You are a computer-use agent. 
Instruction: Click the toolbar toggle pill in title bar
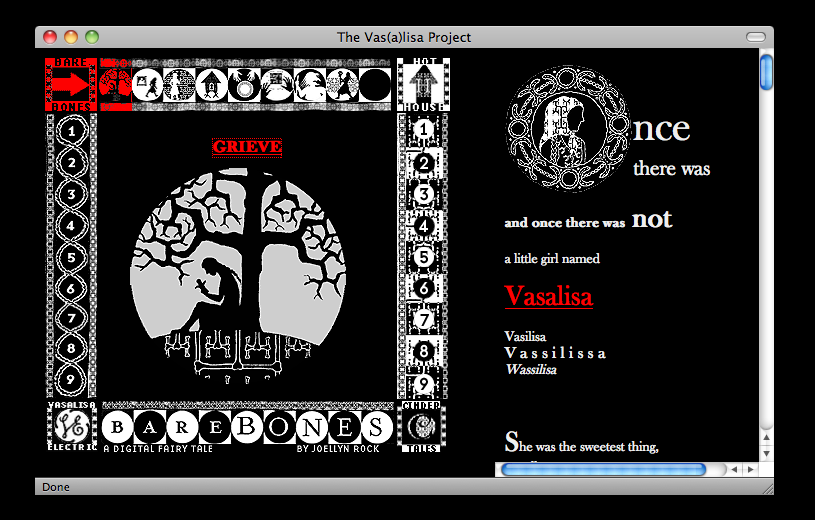pyautogui.click(x=755, y=37)
